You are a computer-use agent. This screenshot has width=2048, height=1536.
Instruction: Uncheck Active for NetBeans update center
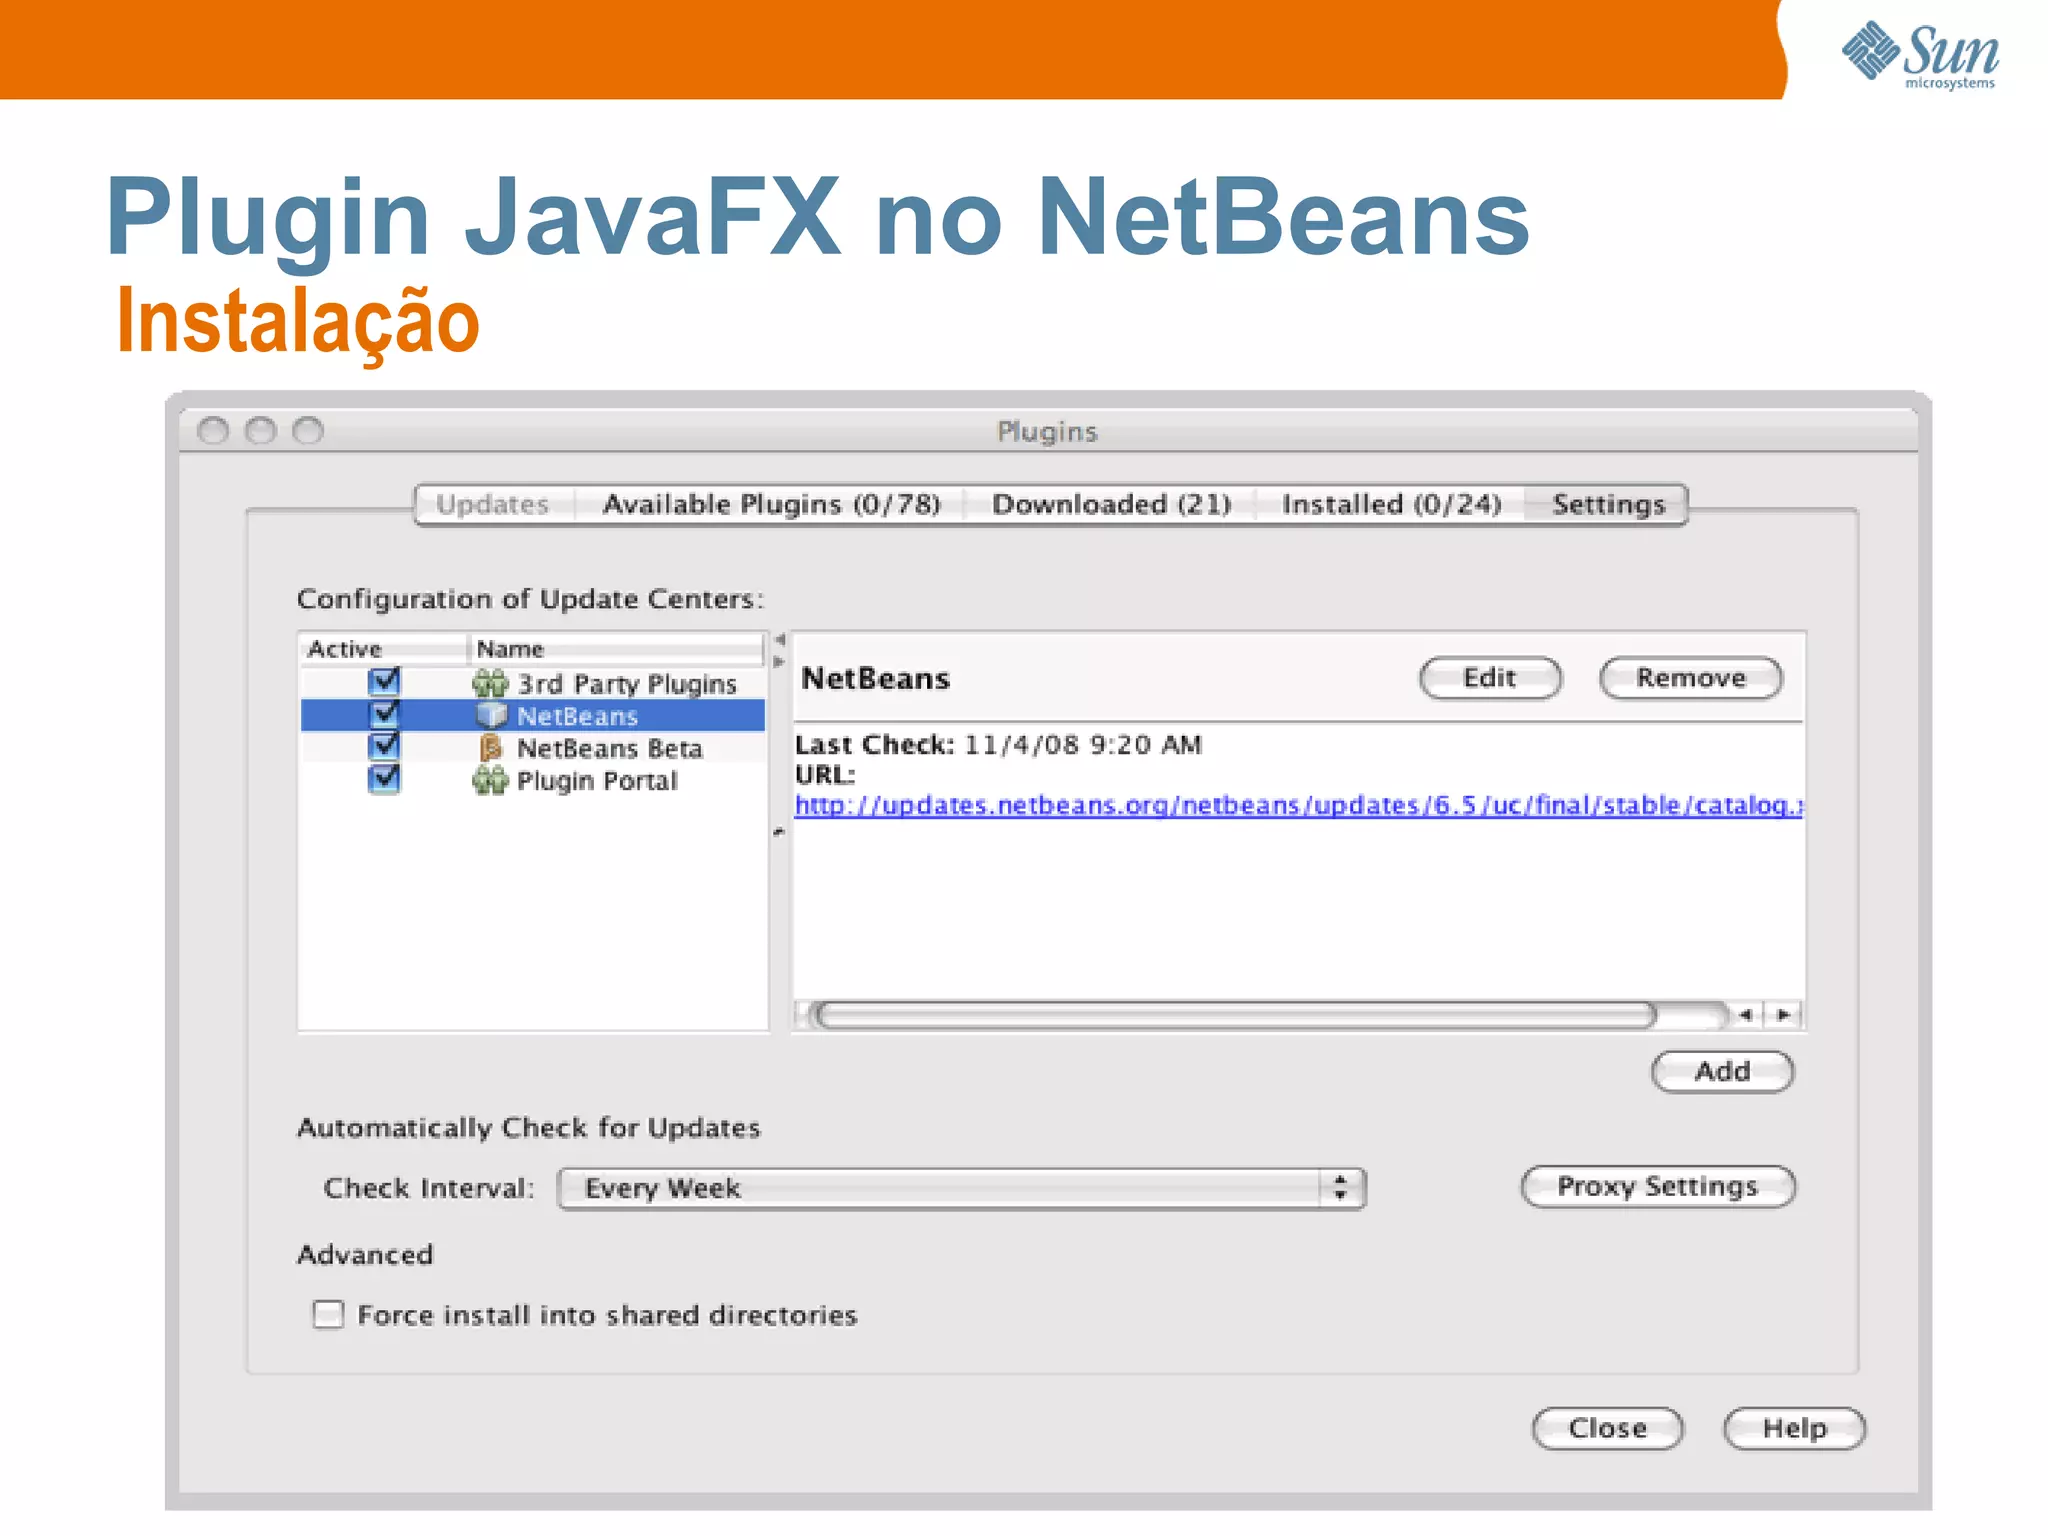[384, 714]
